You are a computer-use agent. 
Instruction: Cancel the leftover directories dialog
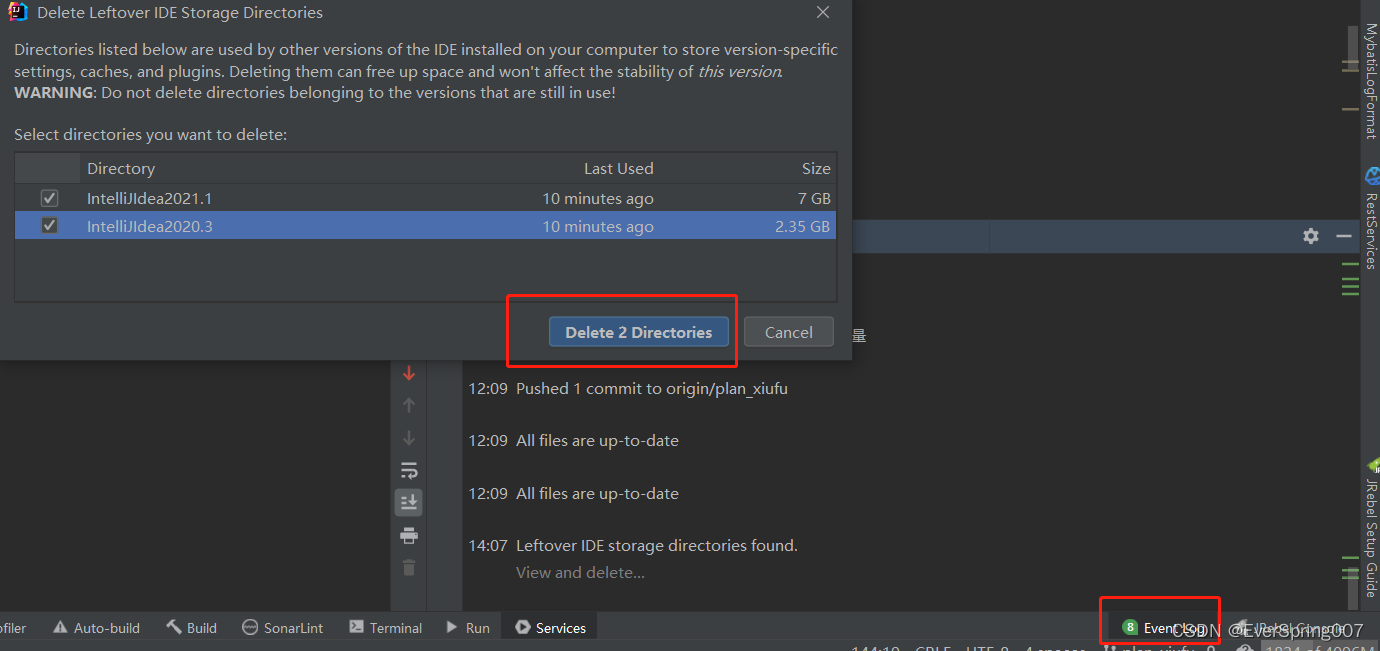788,332
